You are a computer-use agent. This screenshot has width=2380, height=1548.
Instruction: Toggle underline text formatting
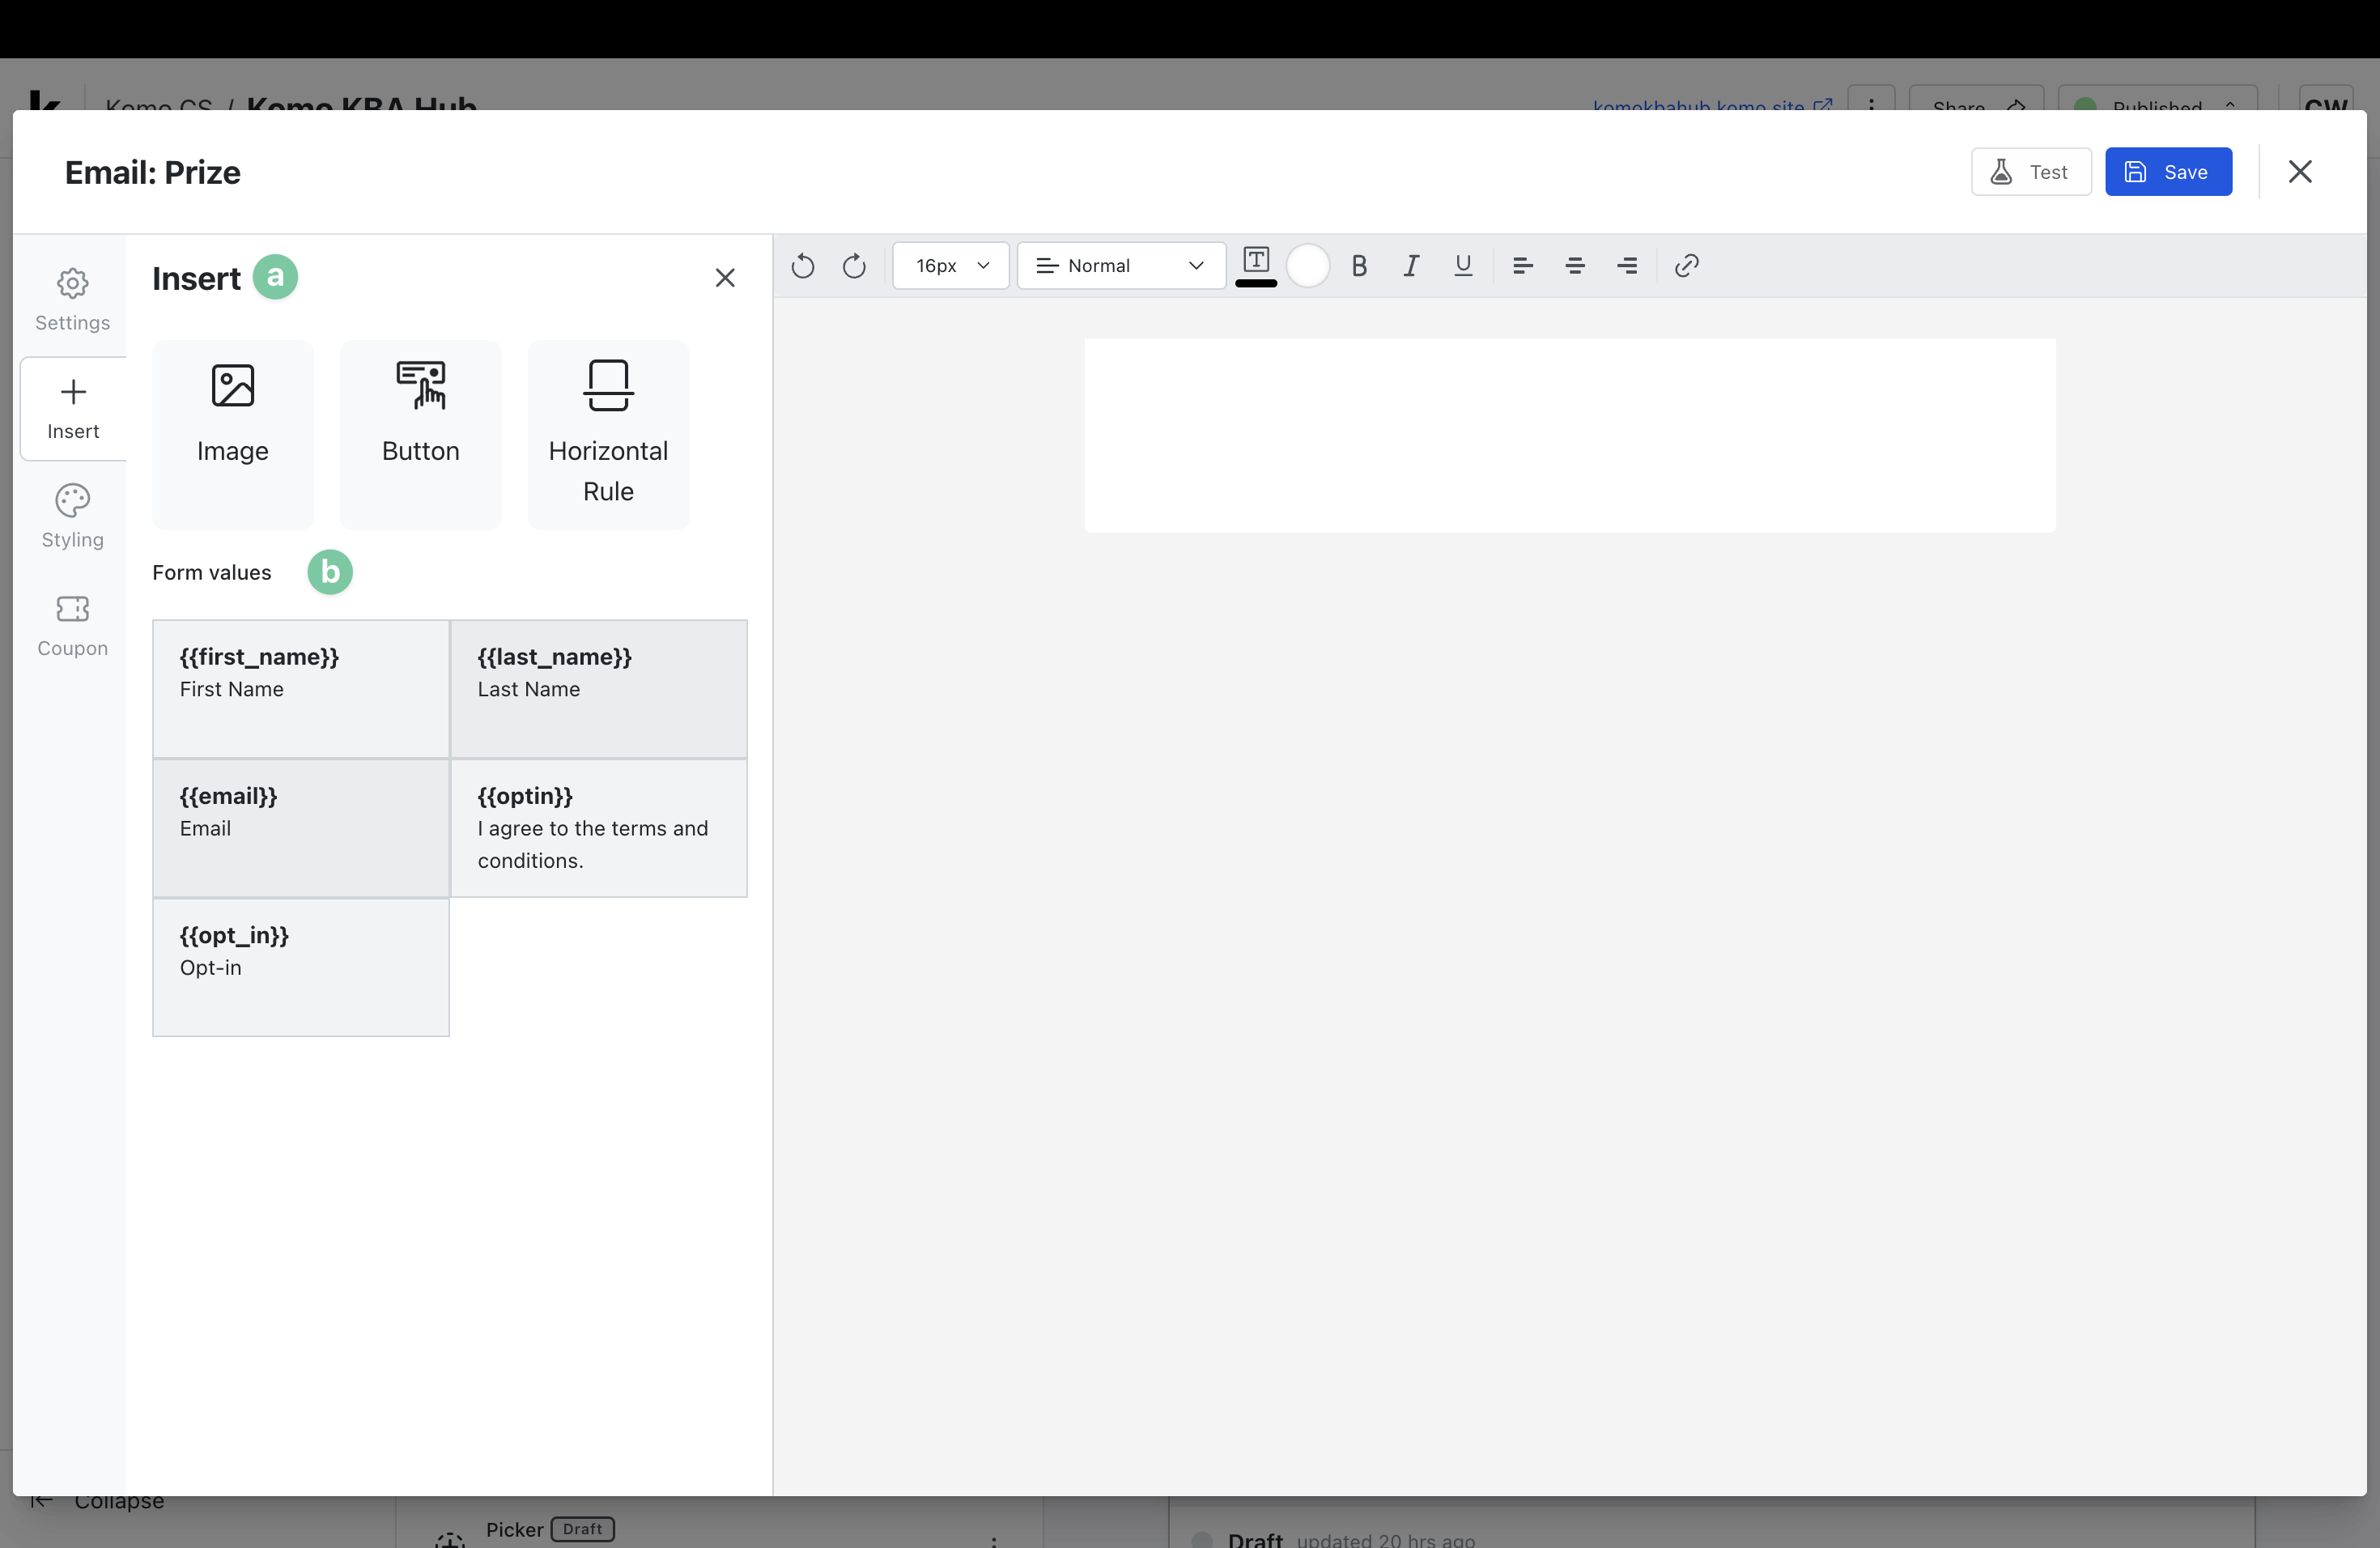tap(1463, 266)
